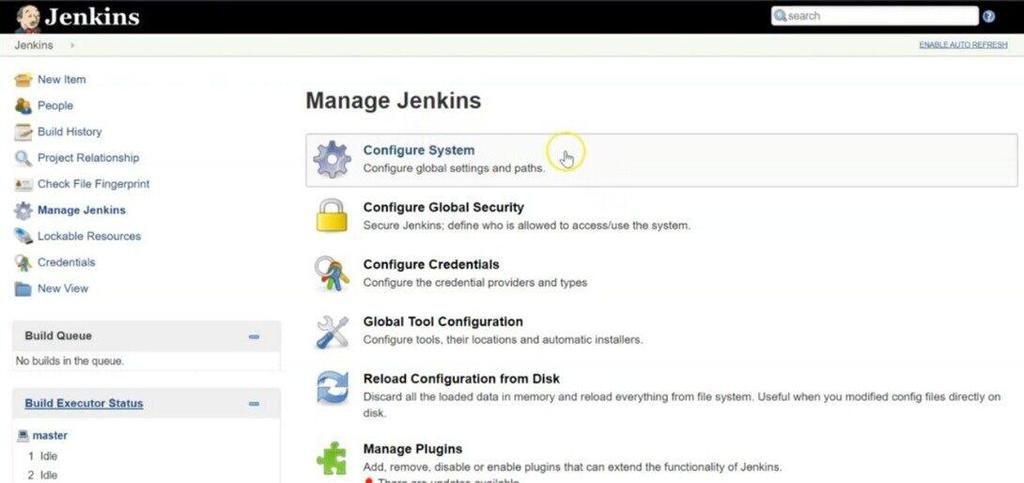The height and width of the screenshot is (483, 1024).
Task: Open Check File Fingerprint in the sidebar
Action: click(x=93, y=184)
